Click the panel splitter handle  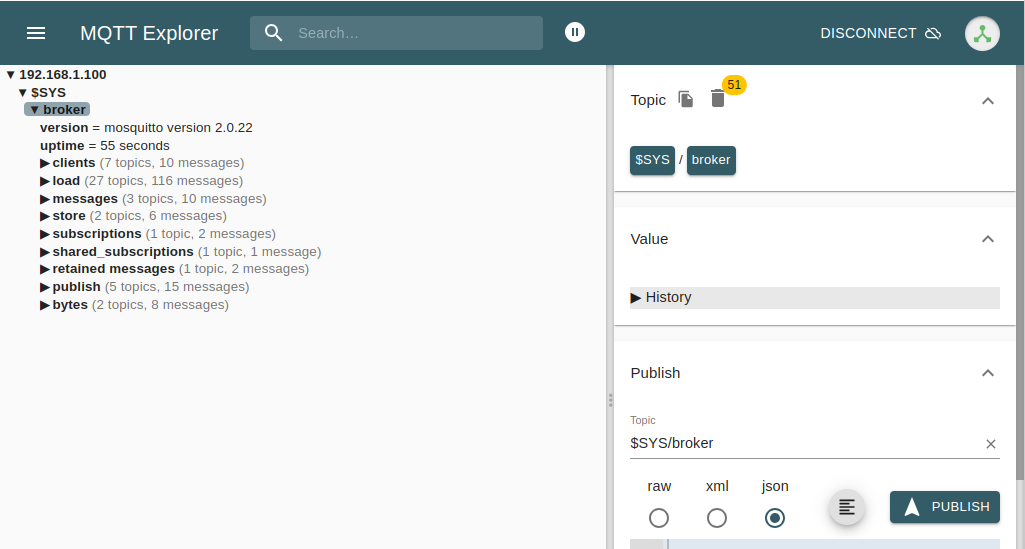tap(611, 401)
